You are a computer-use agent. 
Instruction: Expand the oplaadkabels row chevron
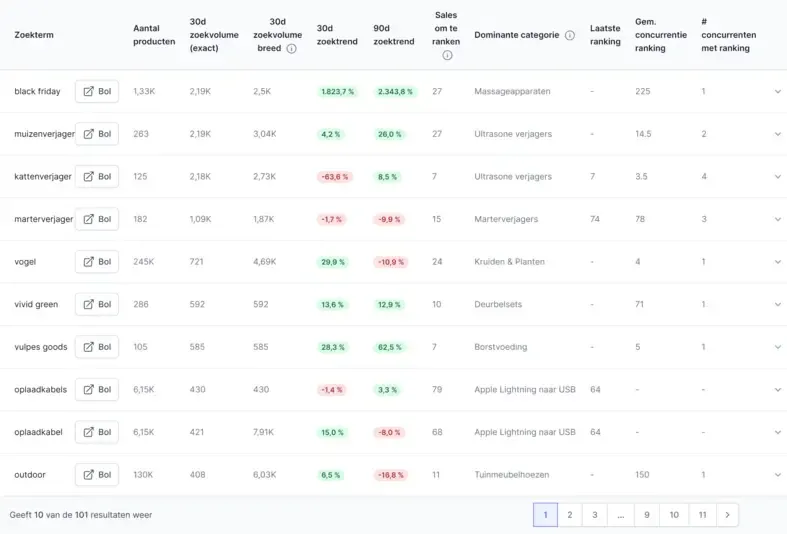point(777,389)
